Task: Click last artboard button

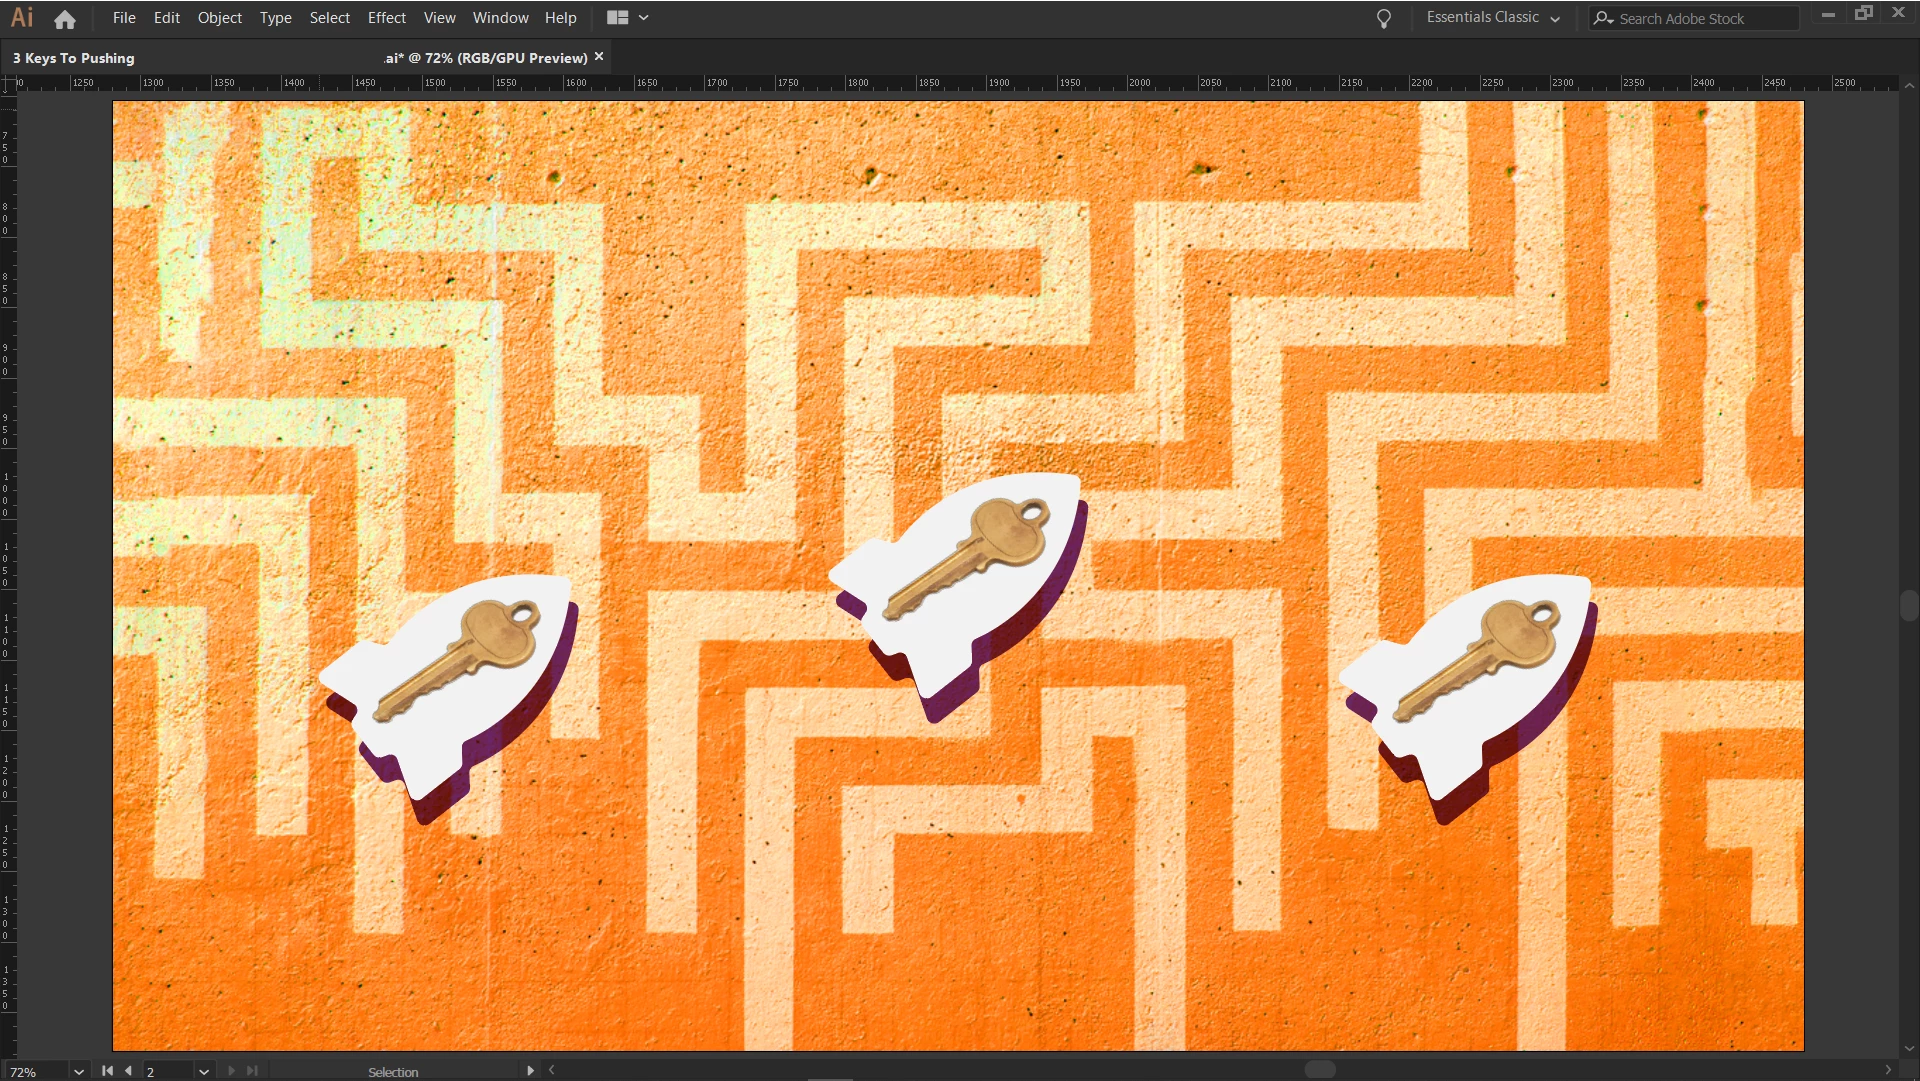Action: click(252, 1071)
